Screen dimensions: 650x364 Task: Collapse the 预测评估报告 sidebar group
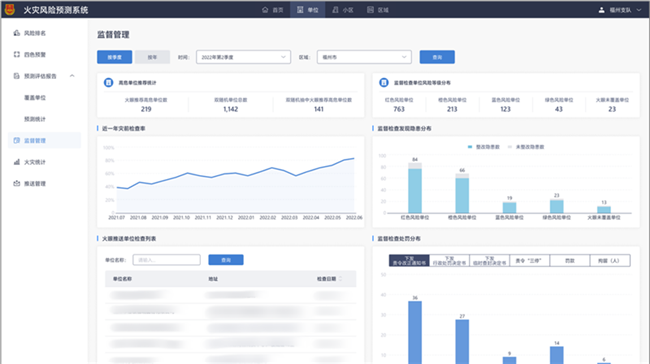click(72, 76)
